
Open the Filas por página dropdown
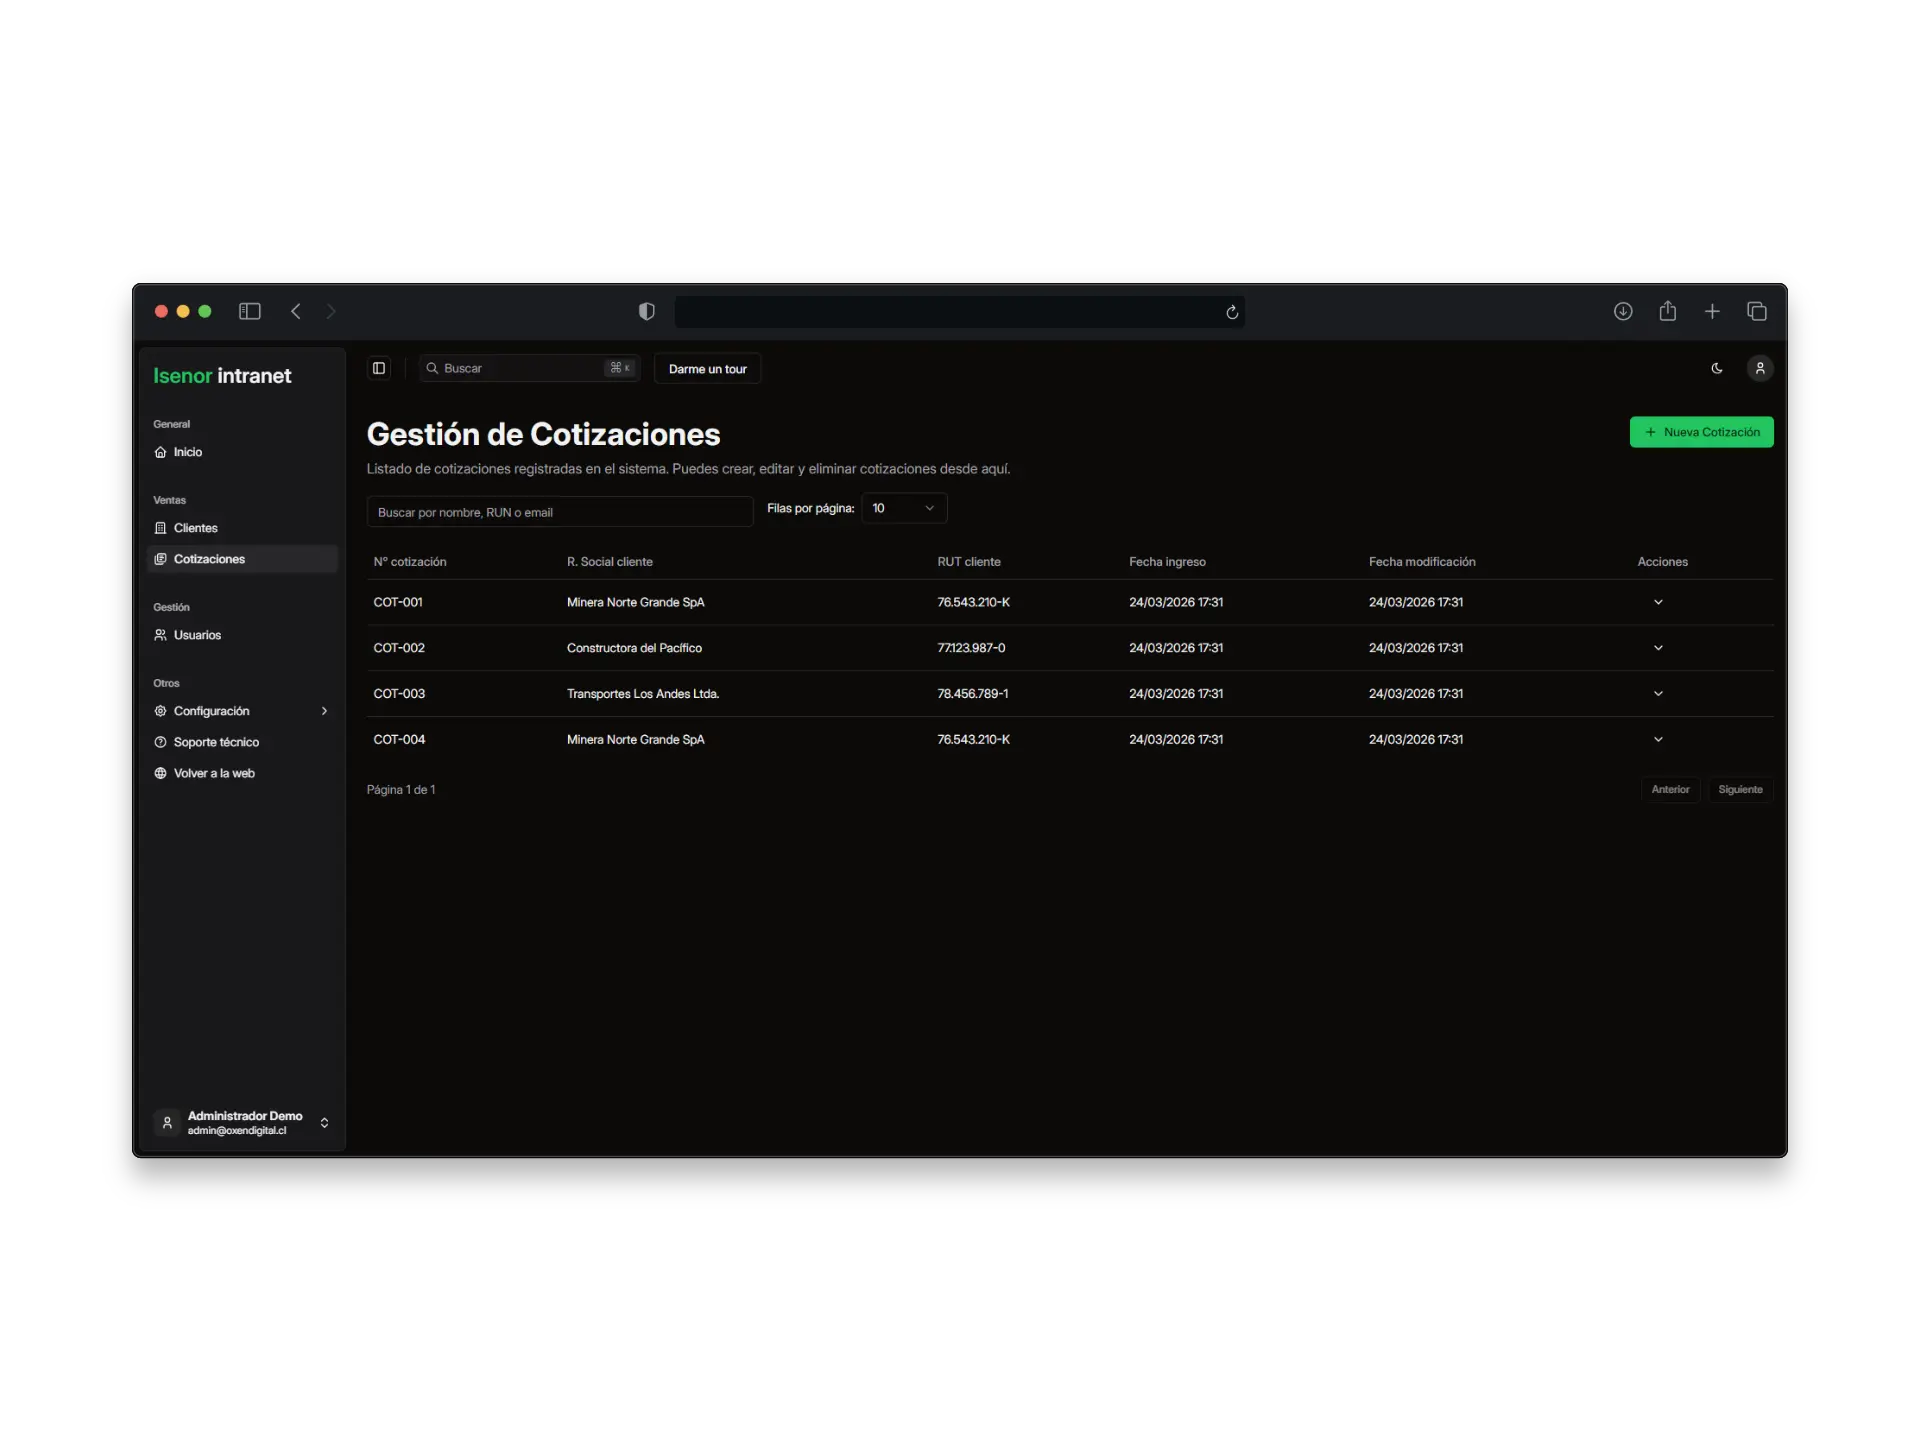point(902,508)
